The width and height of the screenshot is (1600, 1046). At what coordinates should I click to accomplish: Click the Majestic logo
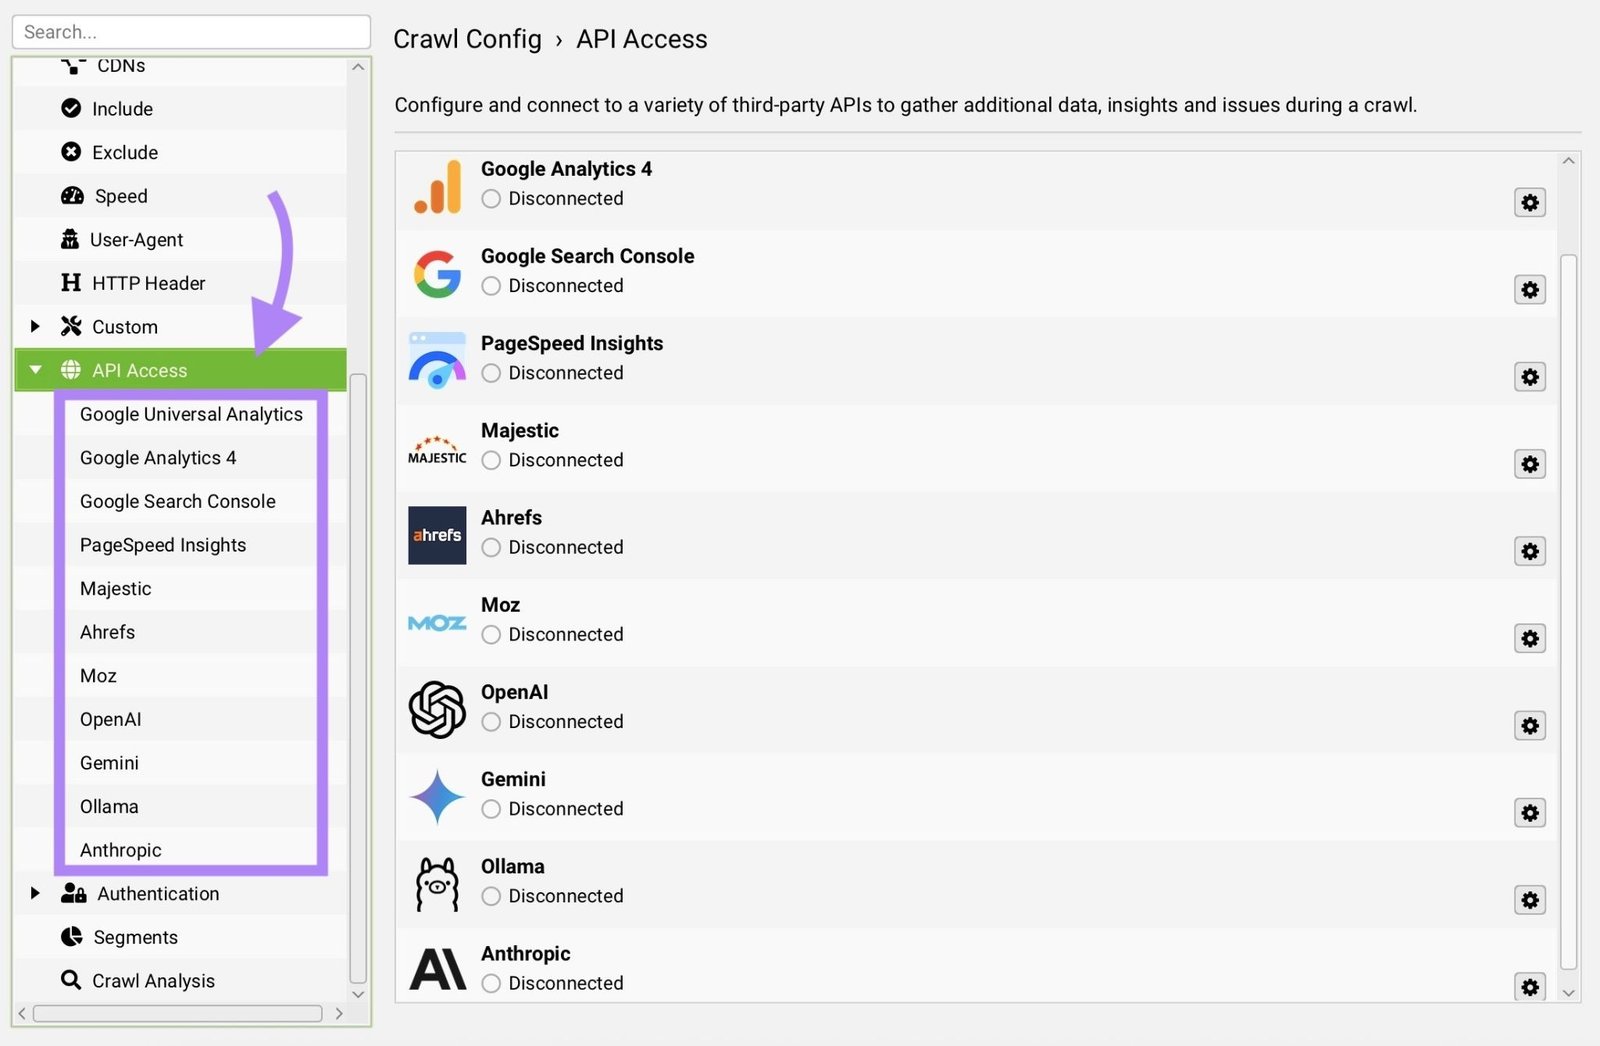point(437,449)
